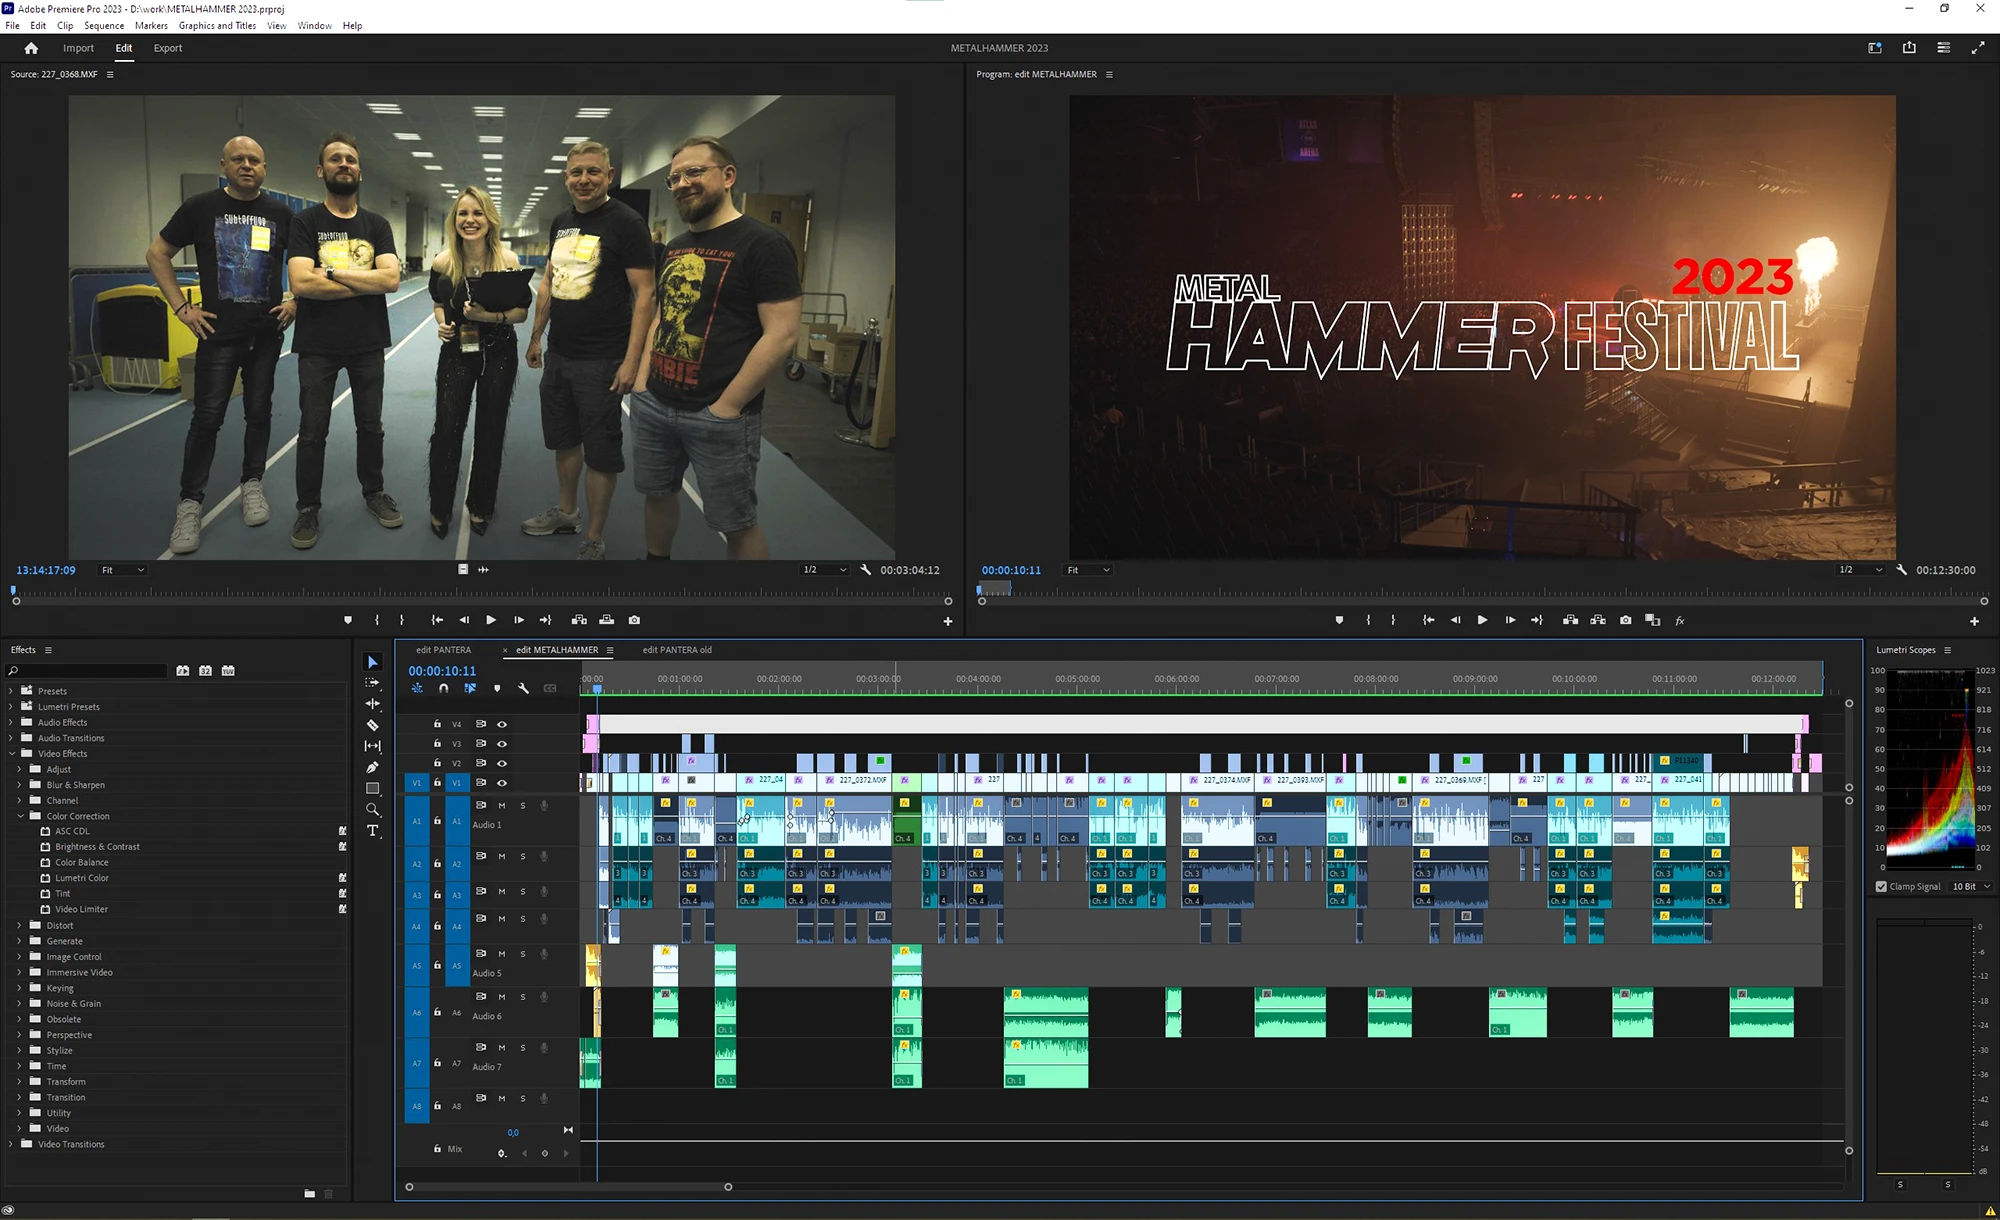Select the Lumetri Color effect
Image resolution: width=2000 pixels, height=1220 pixels.
coord(82,878)
